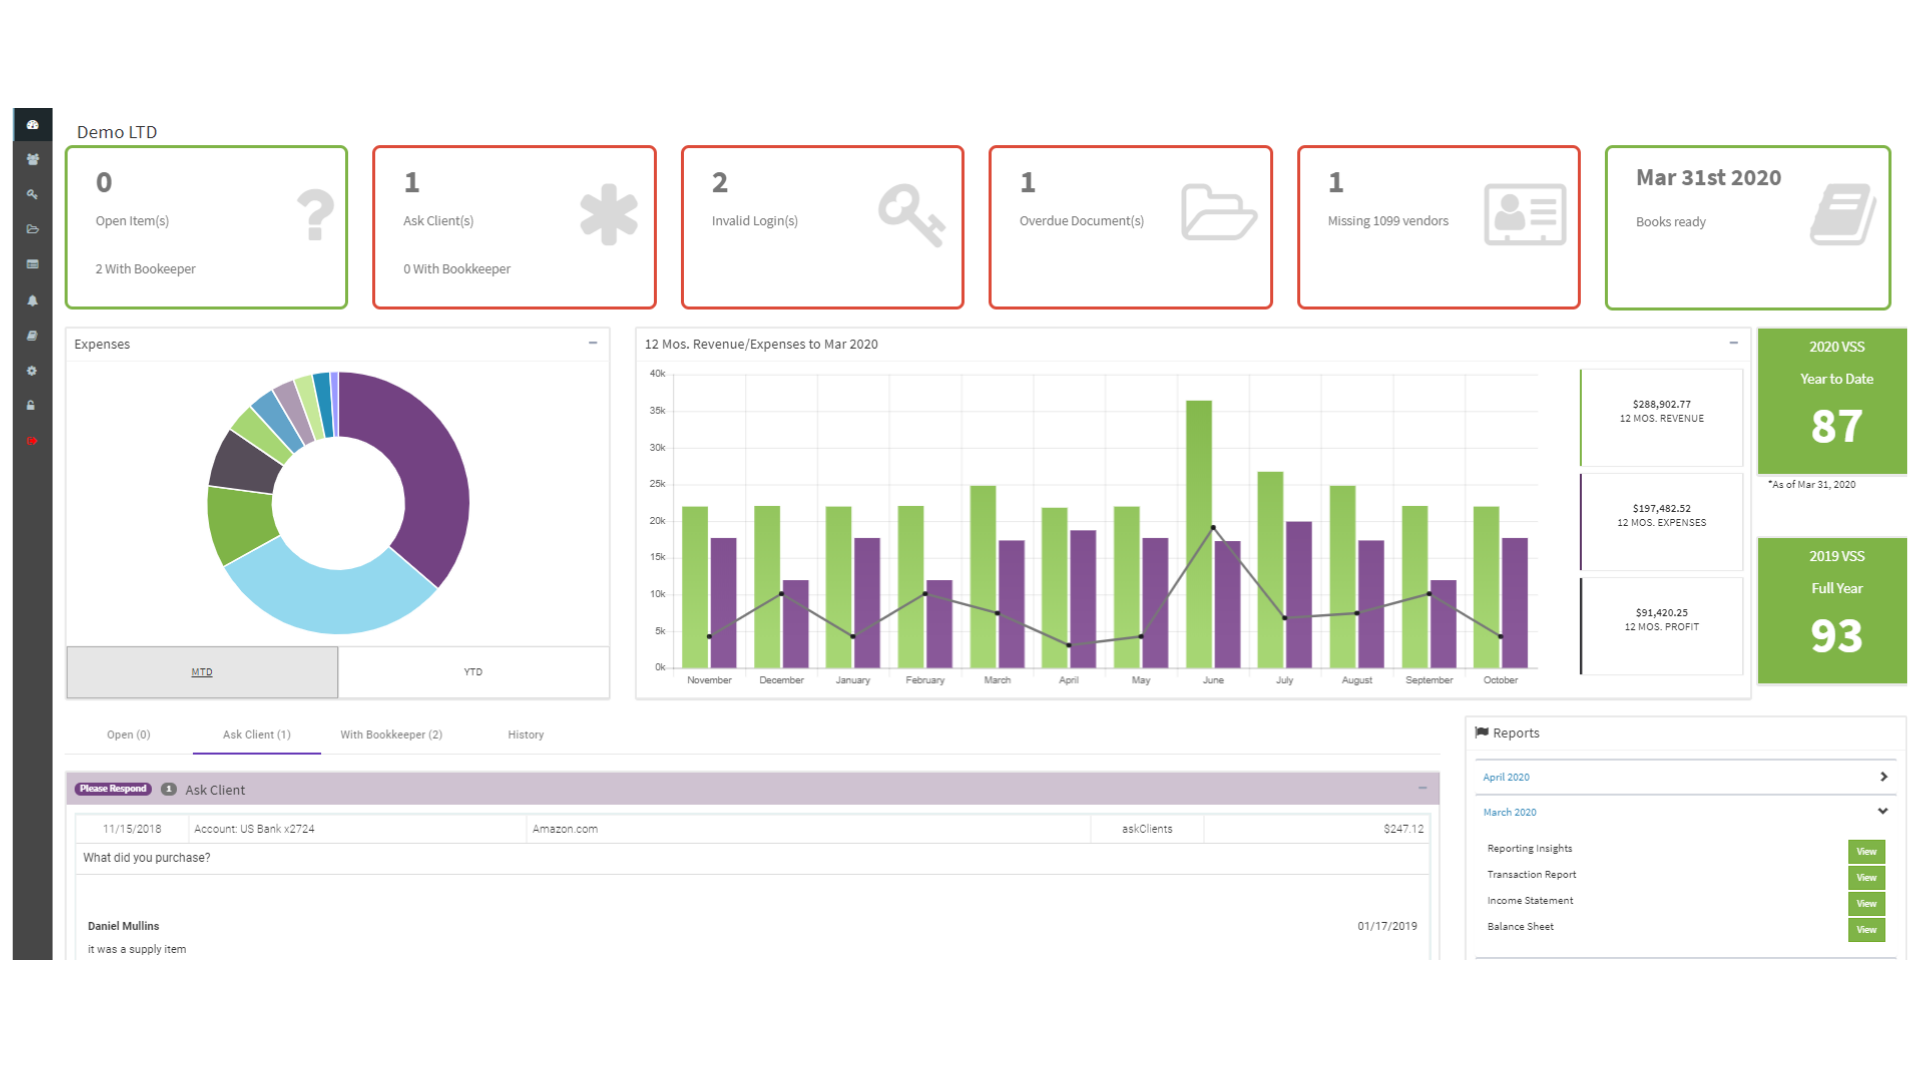Viewport: 1920px width, 1080px height.
Task: Switch the Expenses chart to YTD
Action: point(473,671)
